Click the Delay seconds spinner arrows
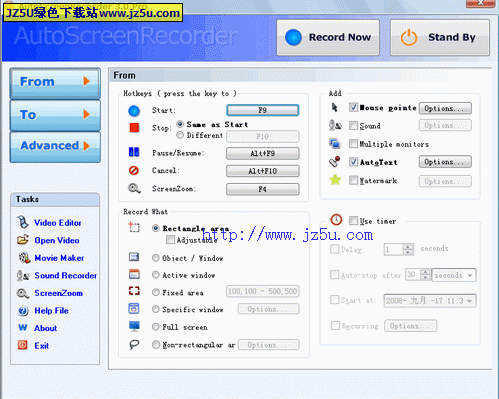Viewport: 499px width, 399px height. pos(408,249)
